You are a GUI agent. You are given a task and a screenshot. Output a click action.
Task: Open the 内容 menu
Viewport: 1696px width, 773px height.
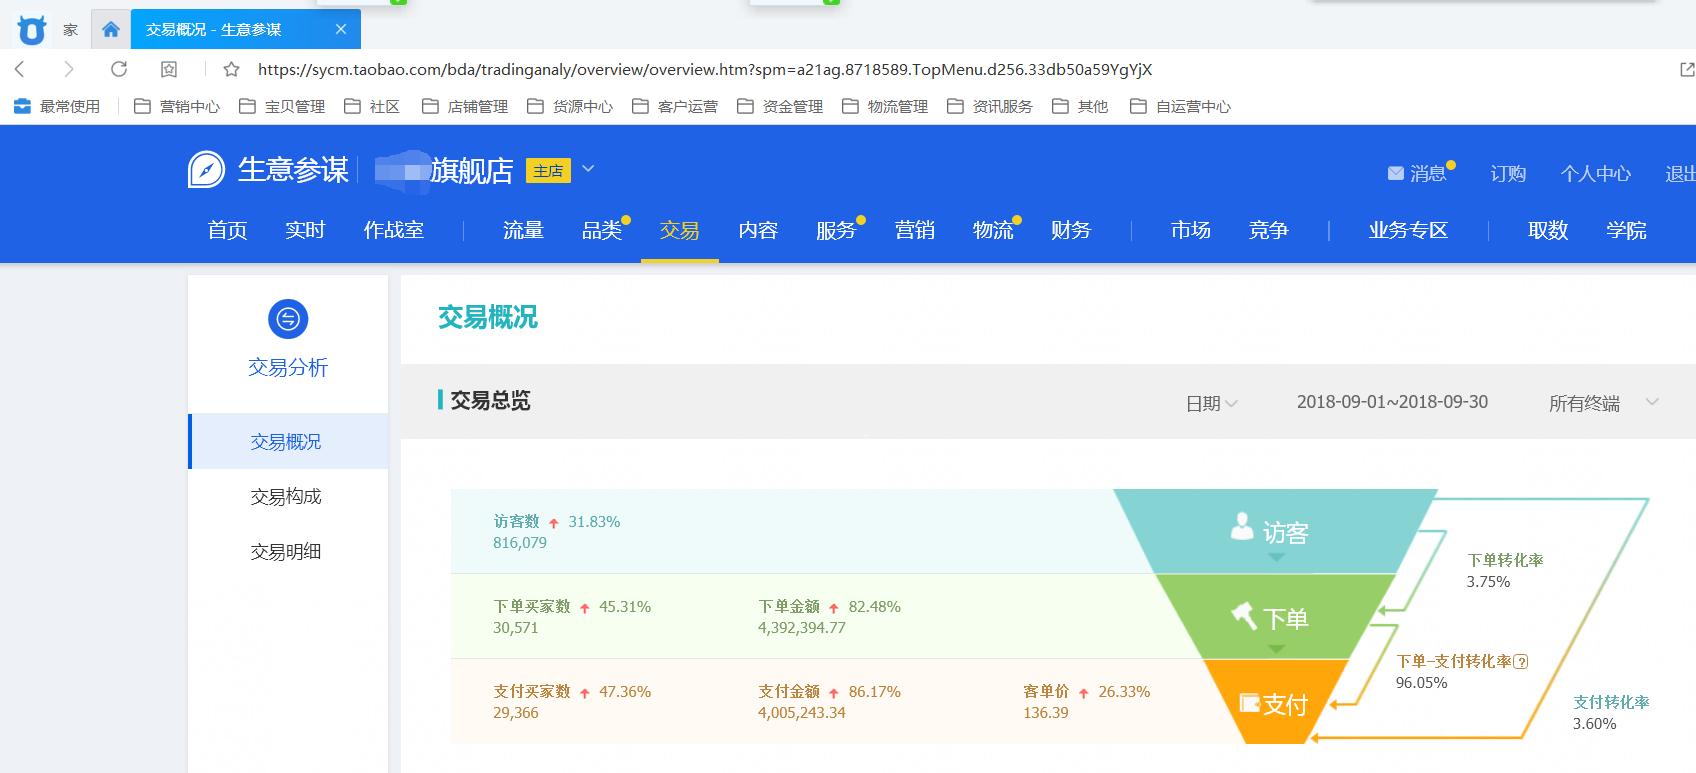(x=758, y=230)
